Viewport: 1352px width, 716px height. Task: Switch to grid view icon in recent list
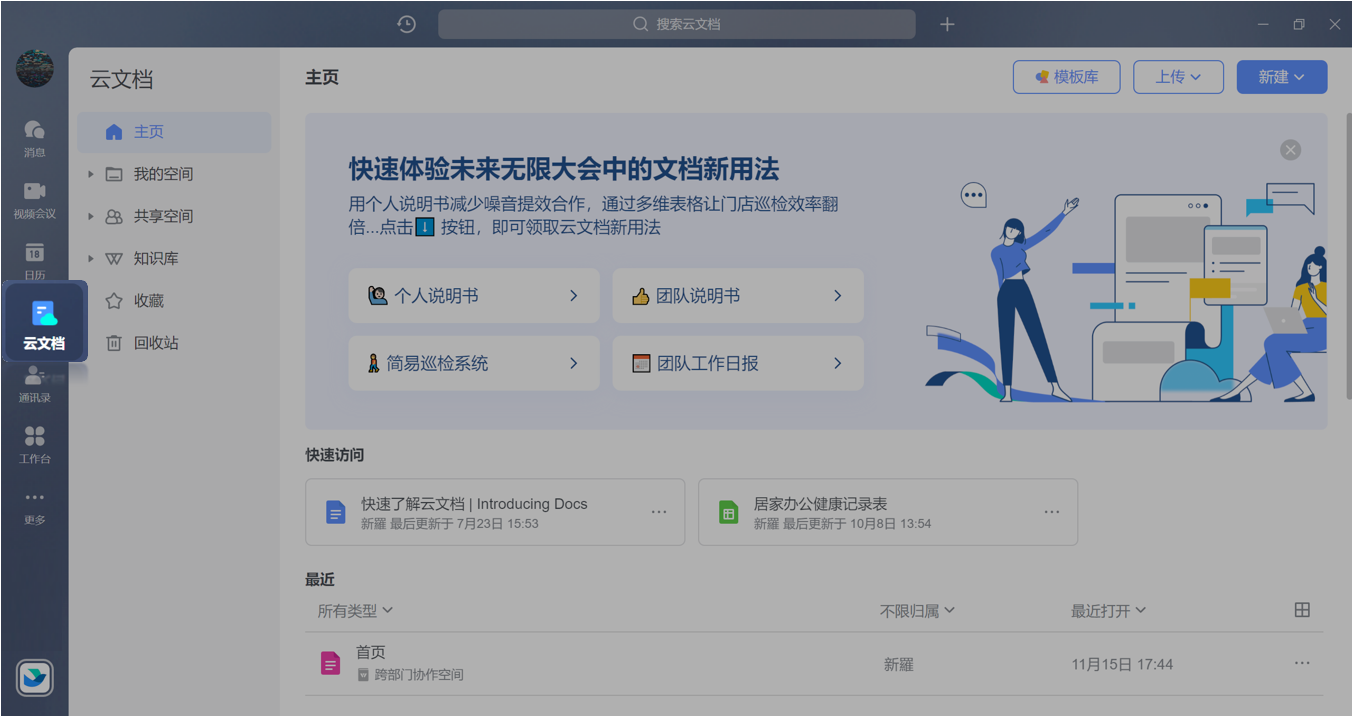tap(1302, 610)
